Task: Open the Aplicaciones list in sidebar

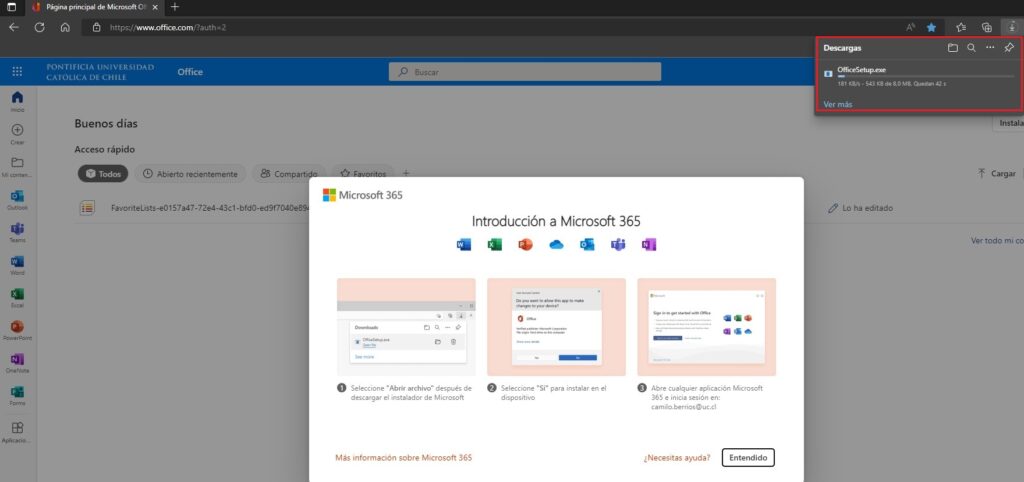Action: click(x=17, y=431)
